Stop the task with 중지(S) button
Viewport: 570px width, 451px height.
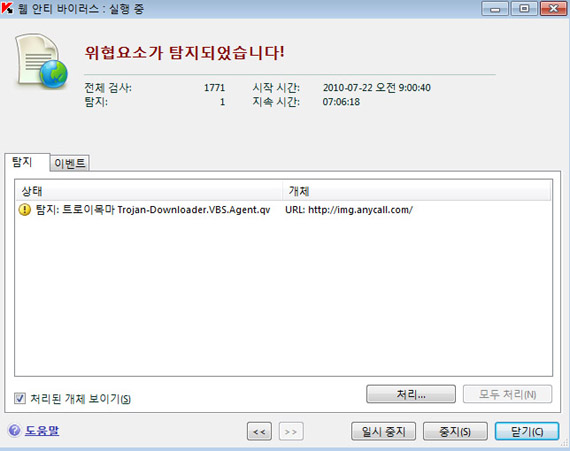[x=455, y=431]
